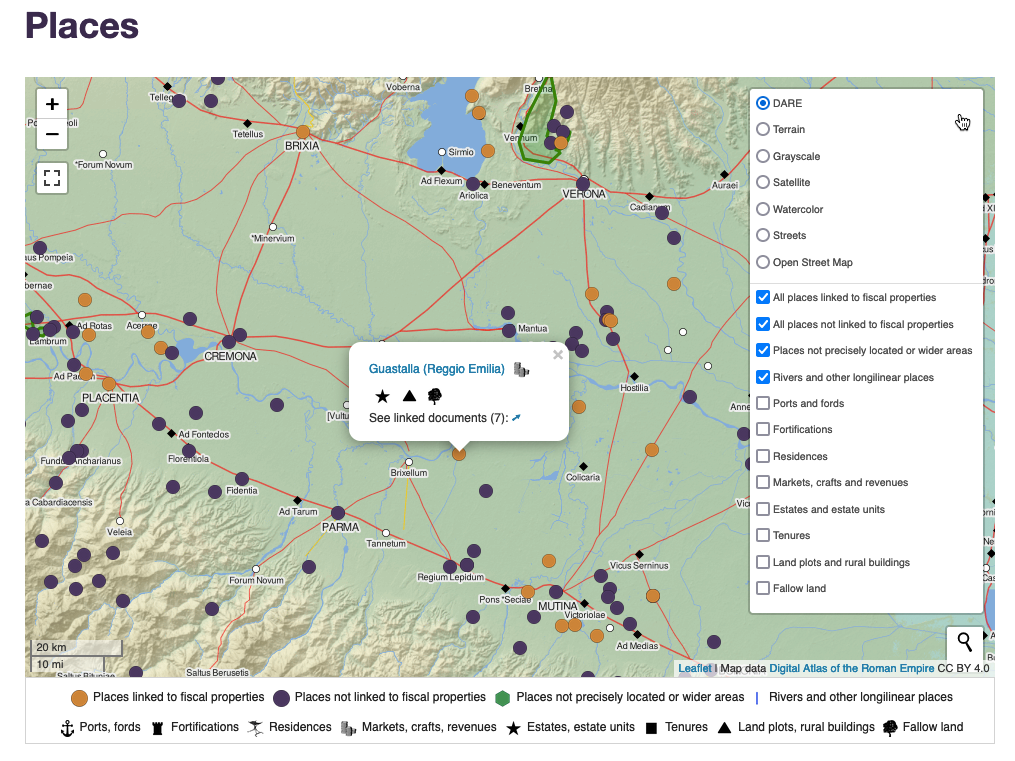Click the triangle land plots icon in popup
Viewport: 1015px width, 761px height.
pos(409,396)
